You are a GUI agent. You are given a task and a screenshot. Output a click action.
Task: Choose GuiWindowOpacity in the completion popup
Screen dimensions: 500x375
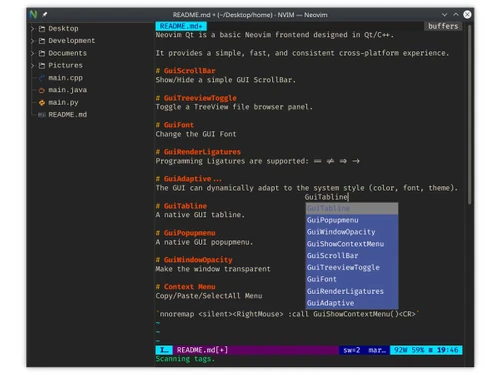coord(352,232)
